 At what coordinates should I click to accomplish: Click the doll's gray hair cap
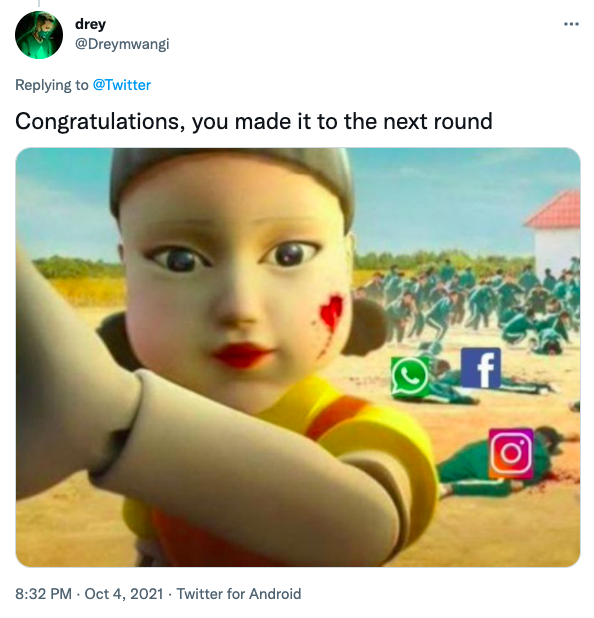pyautogui.click(x=231, y=177)
